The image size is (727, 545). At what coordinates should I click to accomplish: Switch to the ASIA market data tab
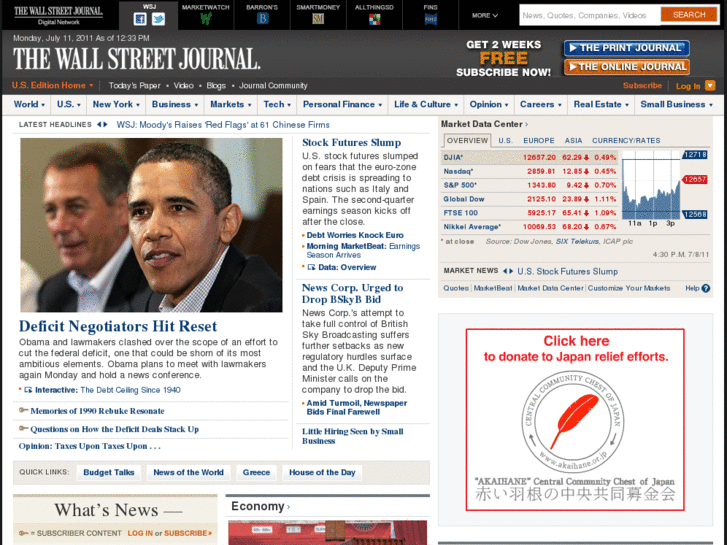573,141
